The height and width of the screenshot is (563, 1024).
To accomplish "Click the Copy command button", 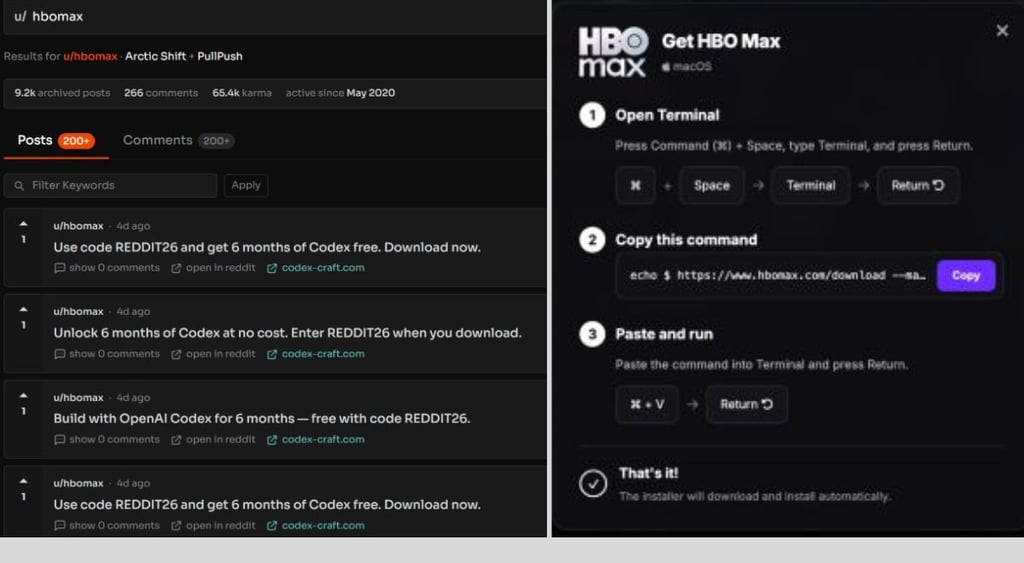I will pos(966,276).
